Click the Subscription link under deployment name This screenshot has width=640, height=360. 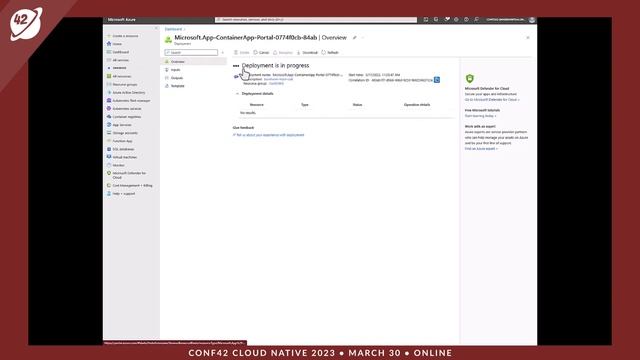(278, 79)
